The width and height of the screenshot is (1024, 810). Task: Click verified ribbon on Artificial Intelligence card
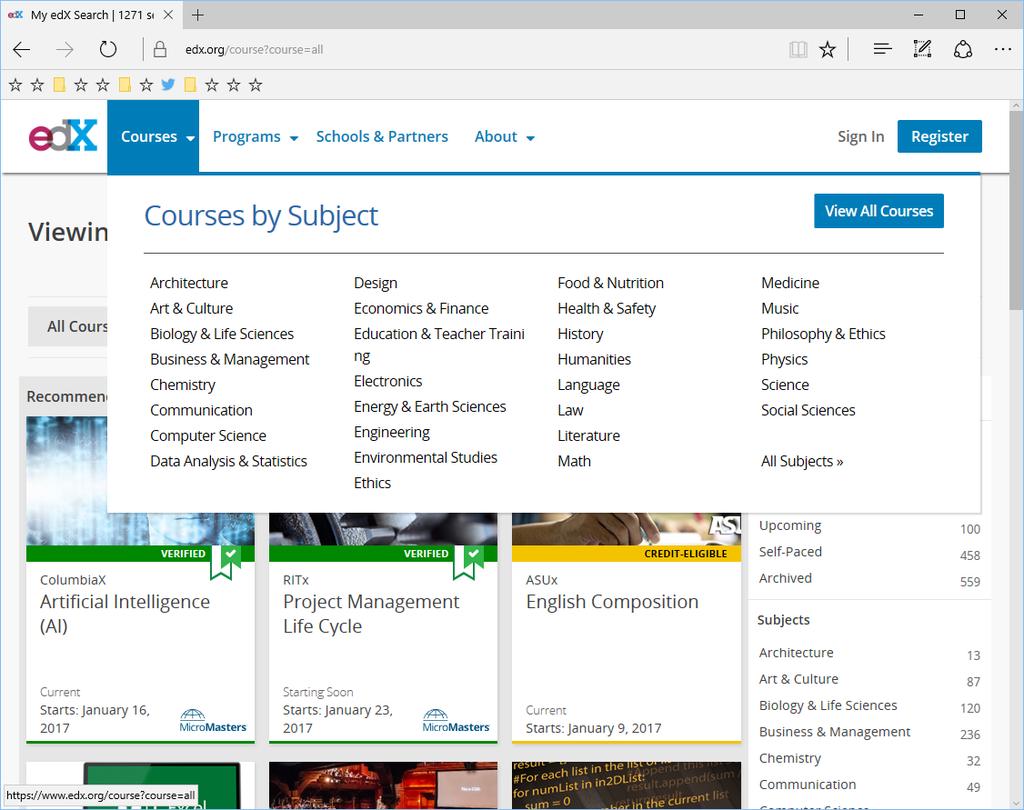tap(225, 562)
